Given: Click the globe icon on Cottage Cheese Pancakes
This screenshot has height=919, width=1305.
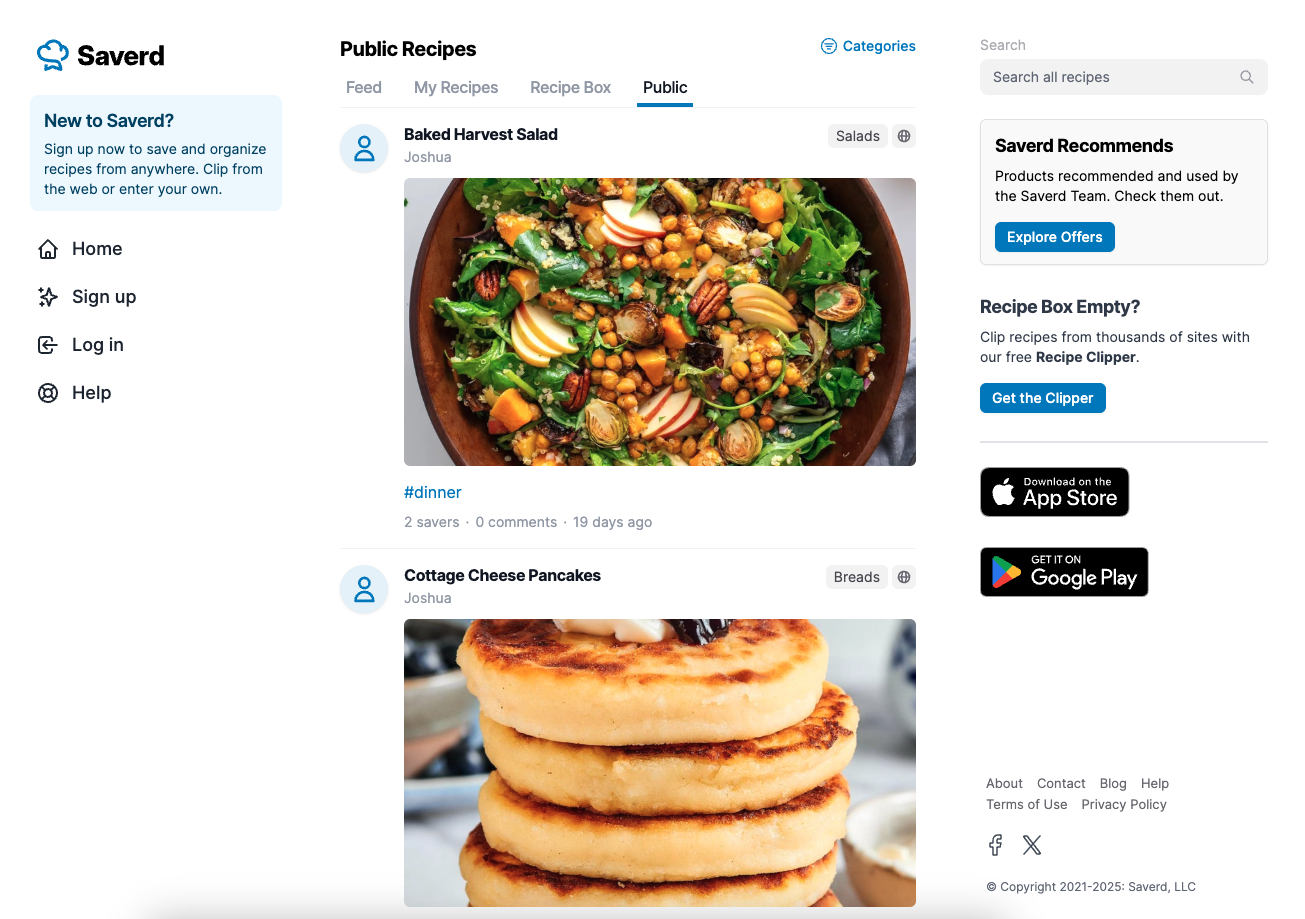Looking at the screenshot, I should (904, 577).
